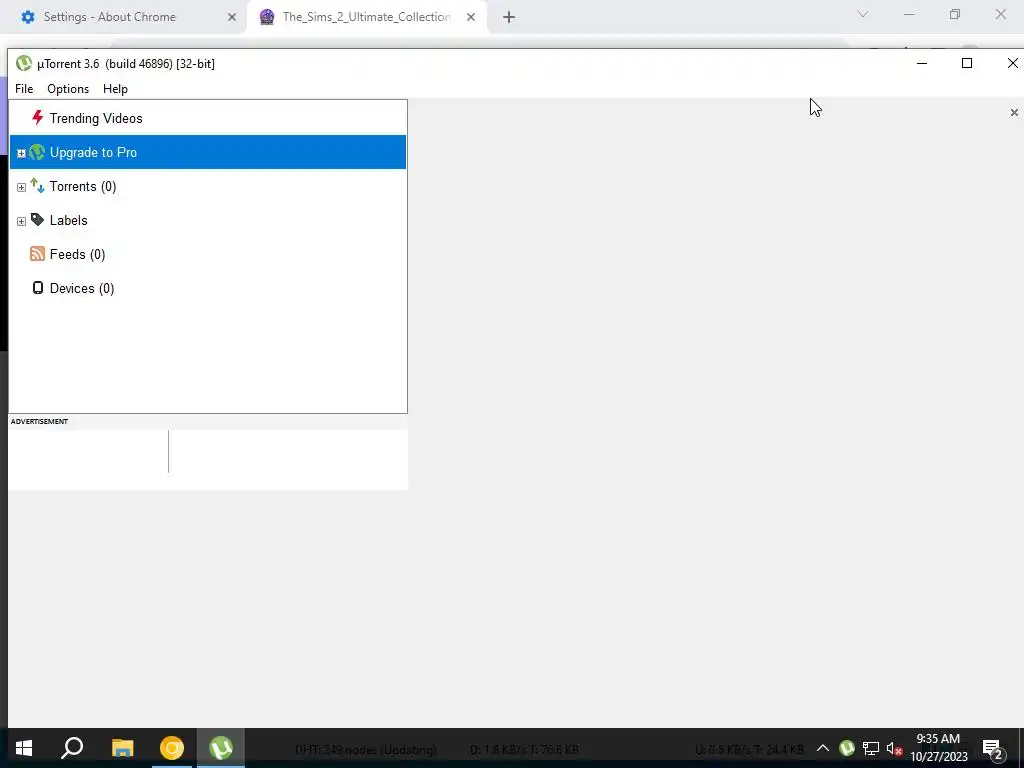The height and width of the screenshot is (768, 1024).
Task: Open Windows taskbar search
Action: (72, 748)
